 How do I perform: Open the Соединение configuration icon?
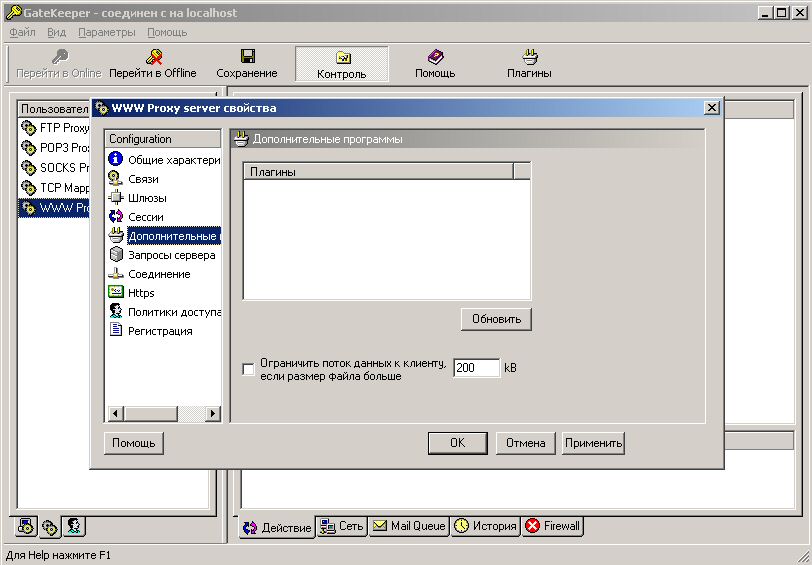pyautogui.click(x=115, y=273)
